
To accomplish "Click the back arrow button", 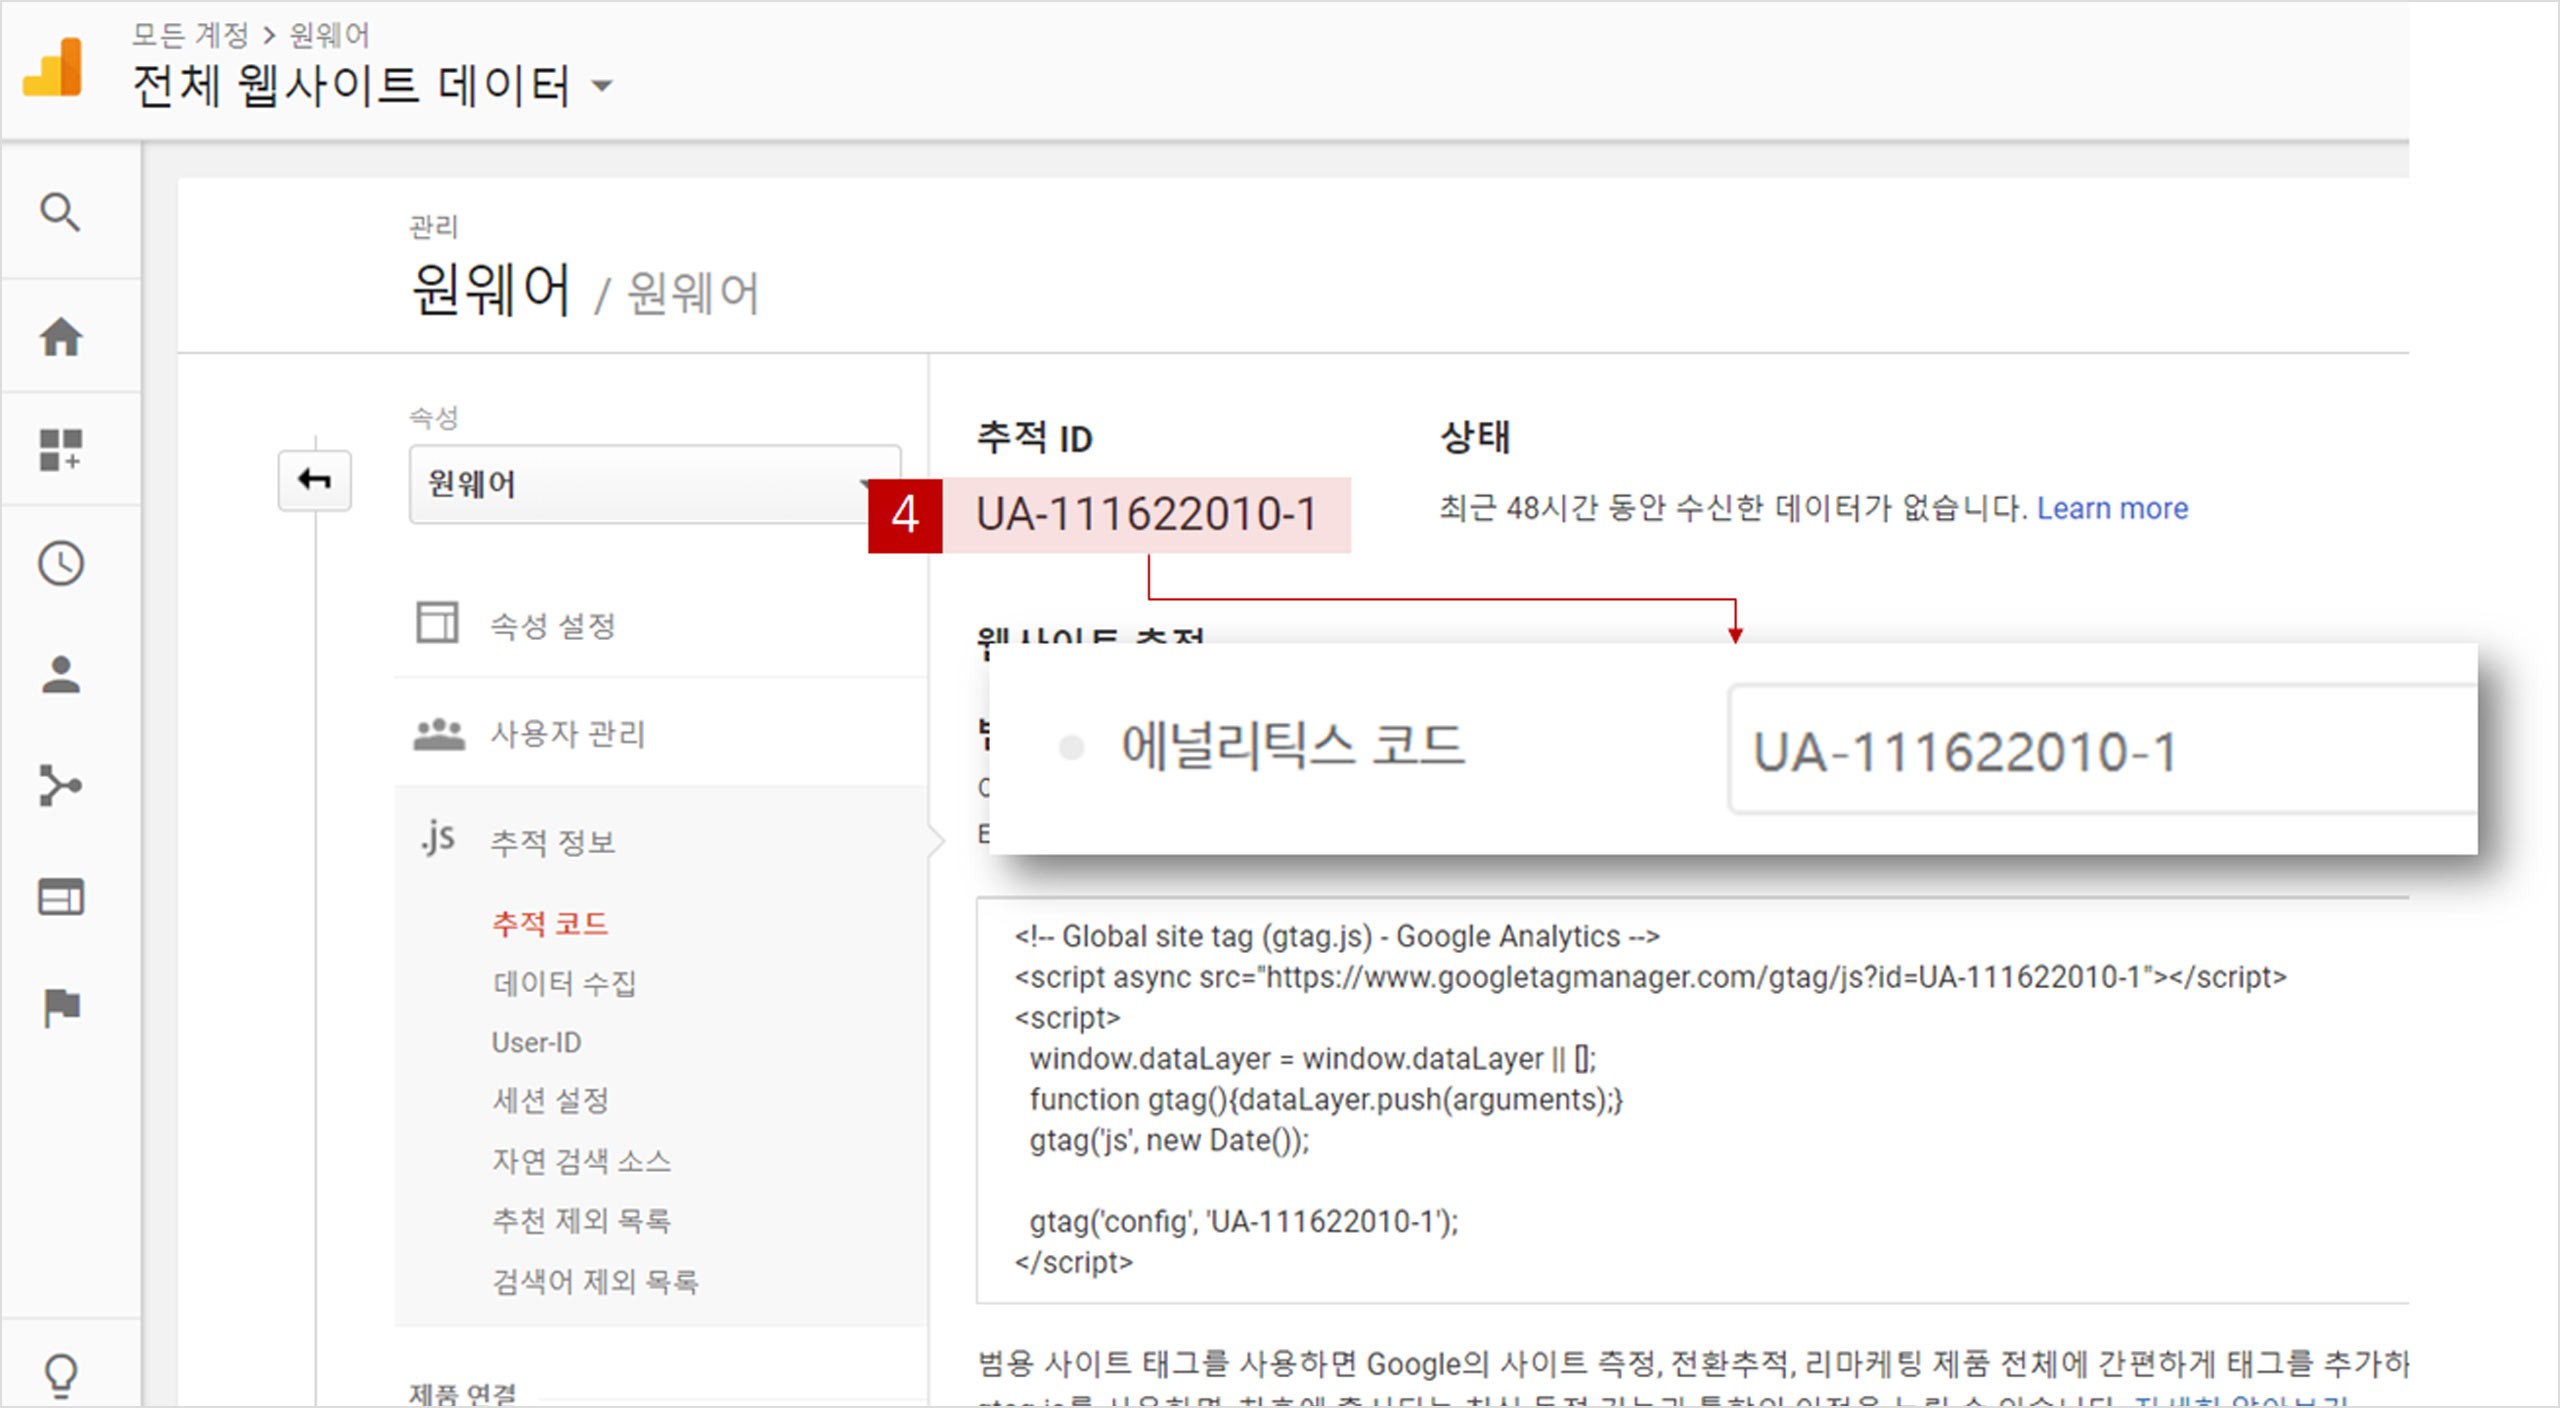I will [315, 480].
